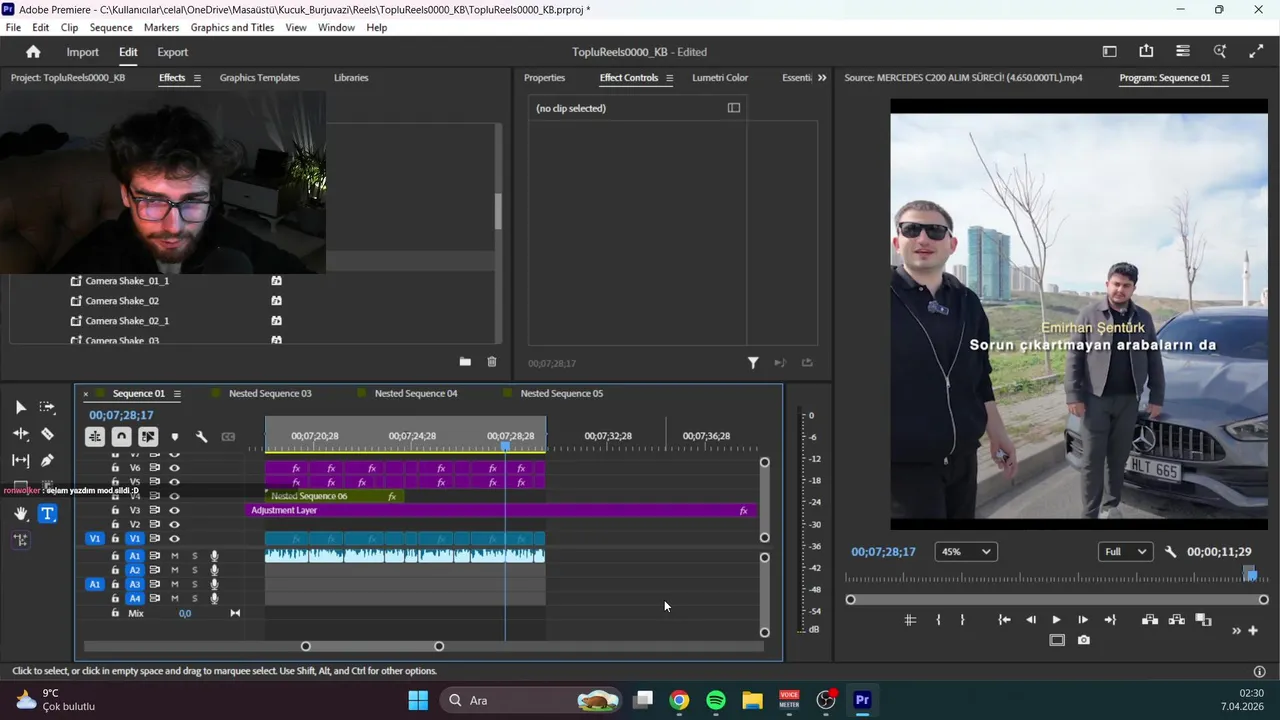The width and height of the screenshot is (1280, 720).
Task: Click the Adjustment Layer clip
Action: point(500,511)
